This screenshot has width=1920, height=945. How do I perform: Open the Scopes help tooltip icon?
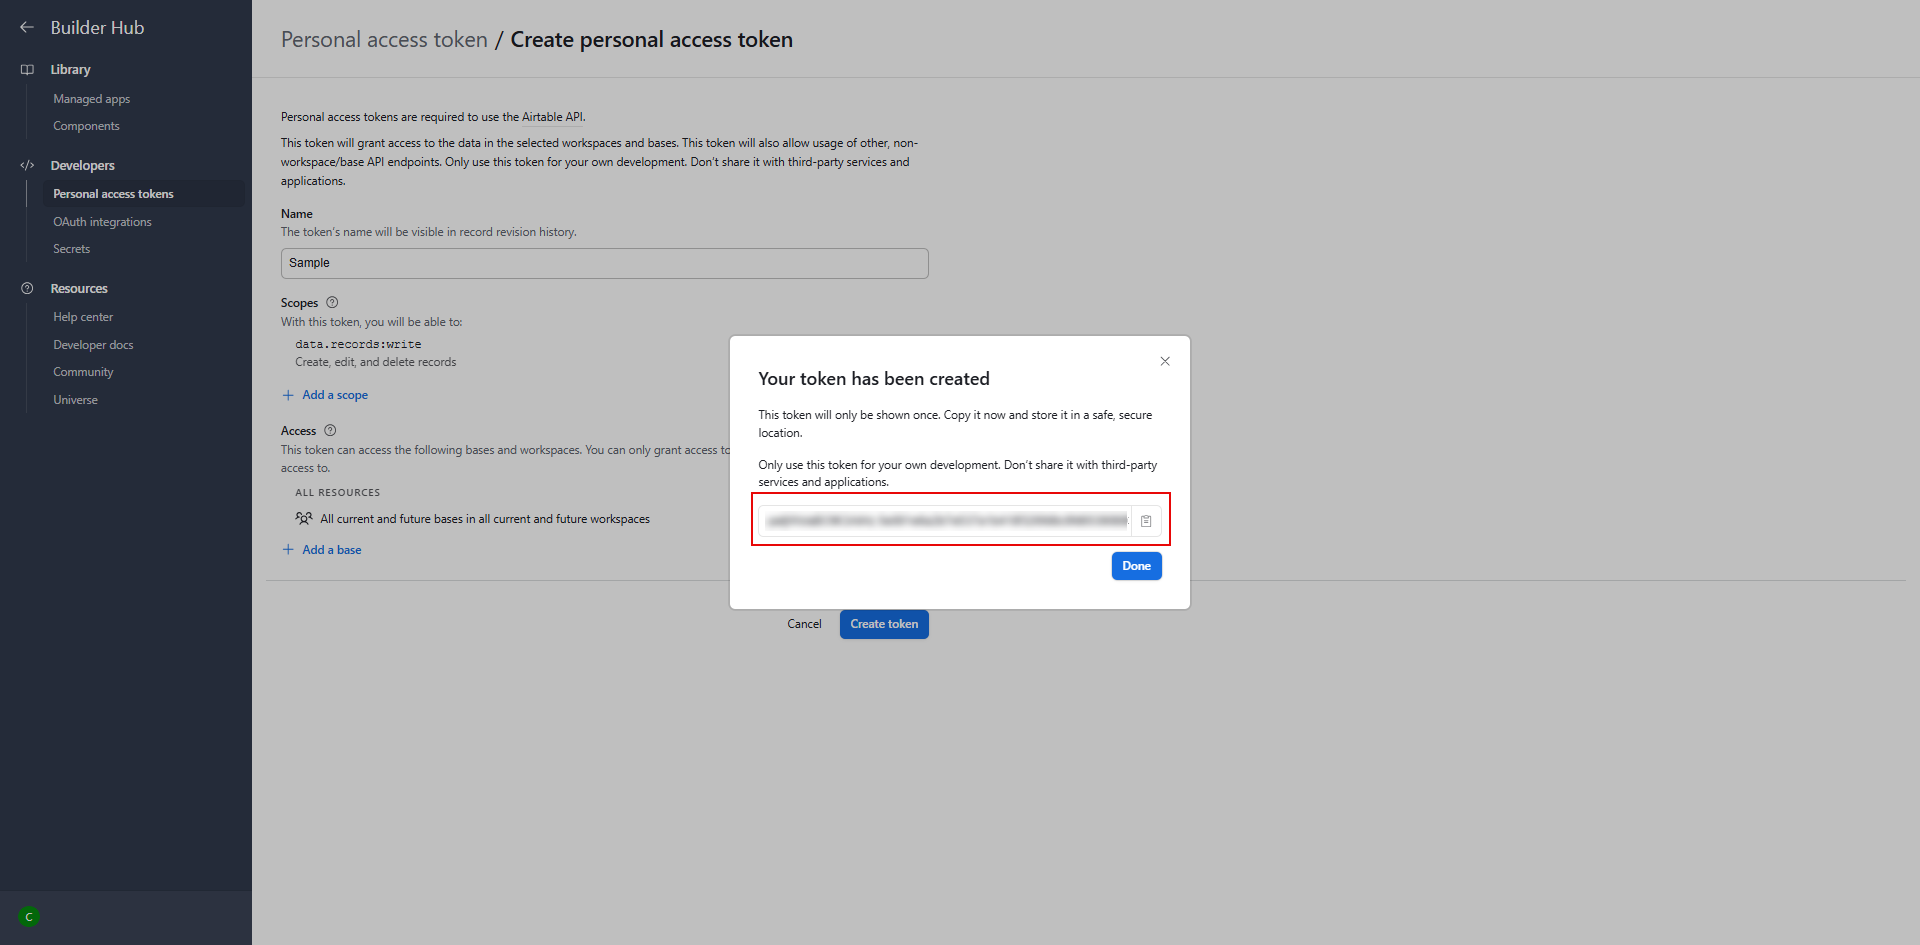coord(332,303)
